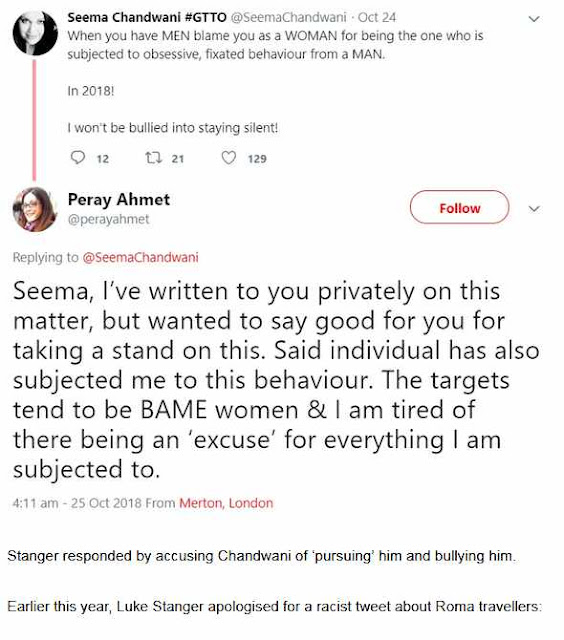Click the Peray Ahmet display name
Viewport: 564px width, 640px height.
119,200
